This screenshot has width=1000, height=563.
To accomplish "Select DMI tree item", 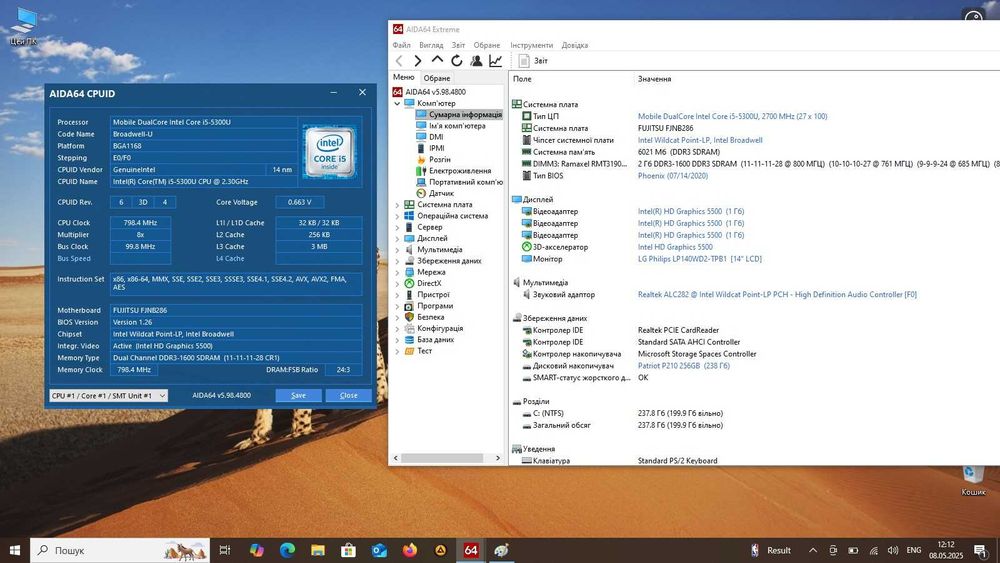I will [436, 137].
